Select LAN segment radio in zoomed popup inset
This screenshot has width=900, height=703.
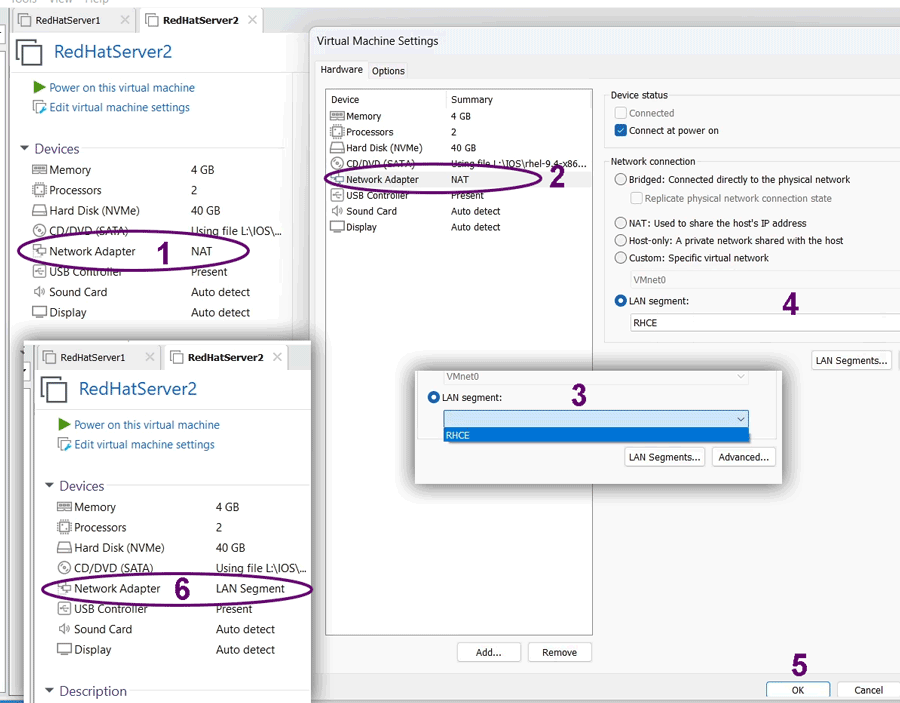click(433, 397)
